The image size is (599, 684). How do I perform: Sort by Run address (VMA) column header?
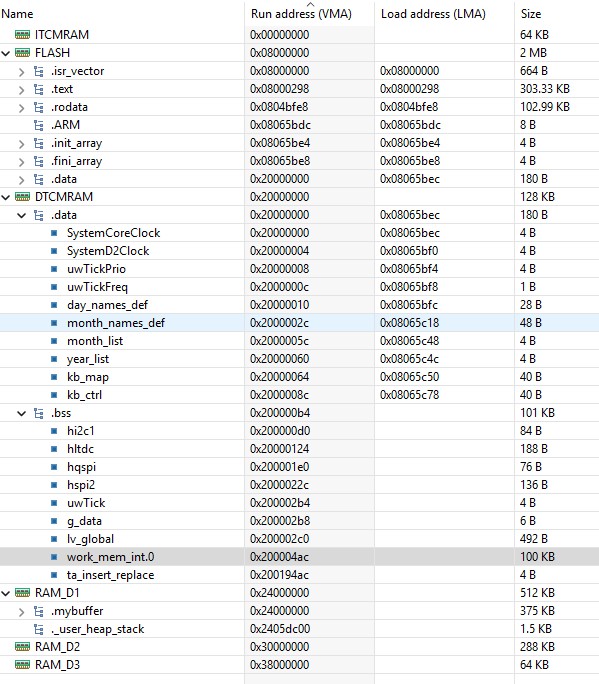coord(301,14)
